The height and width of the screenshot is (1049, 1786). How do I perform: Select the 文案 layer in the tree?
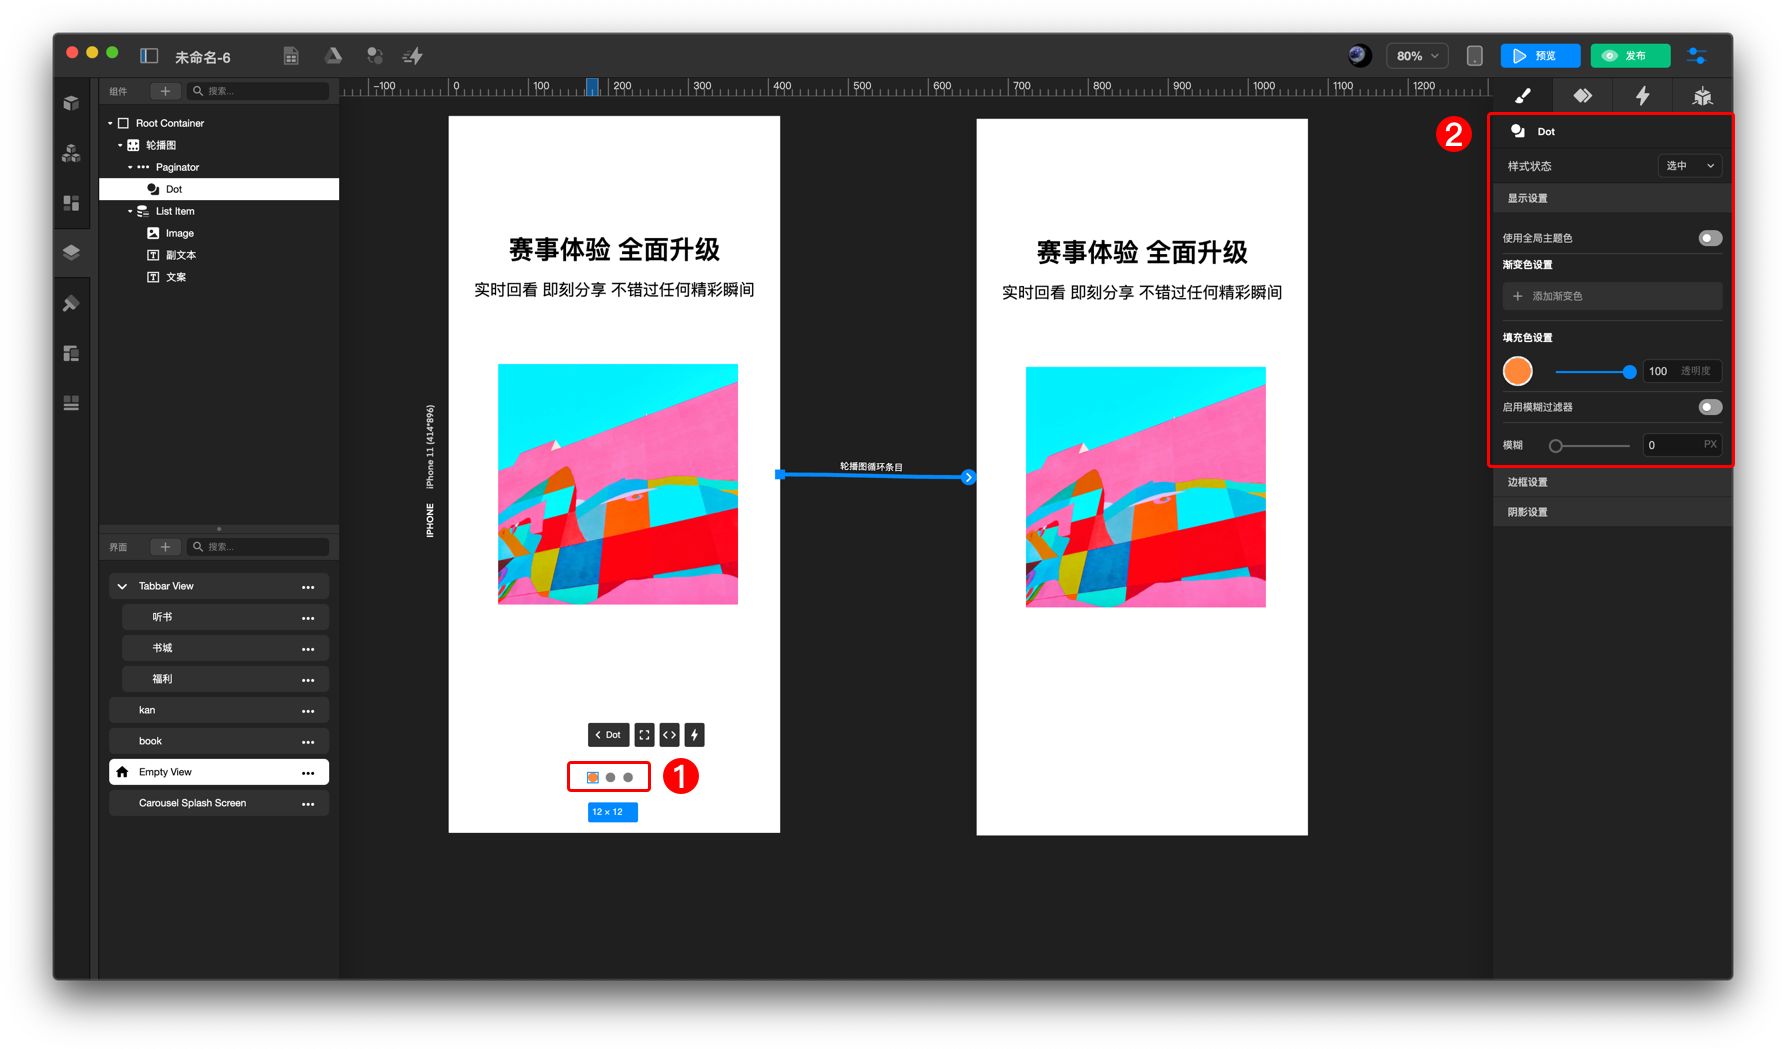(x=219, y=277)
